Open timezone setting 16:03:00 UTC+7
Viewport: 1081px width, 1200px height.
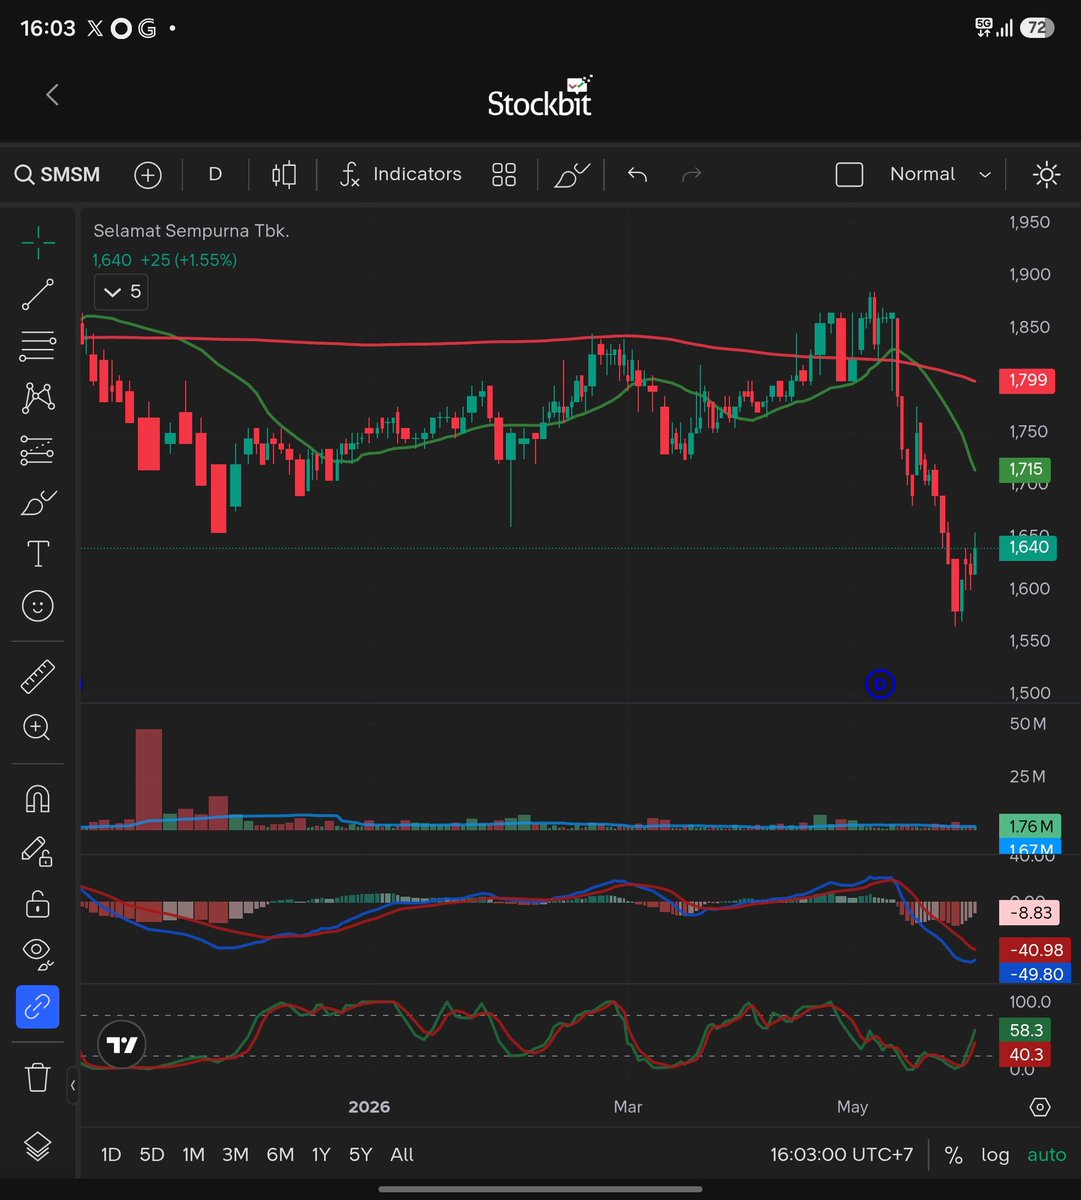click(842, 1155)
